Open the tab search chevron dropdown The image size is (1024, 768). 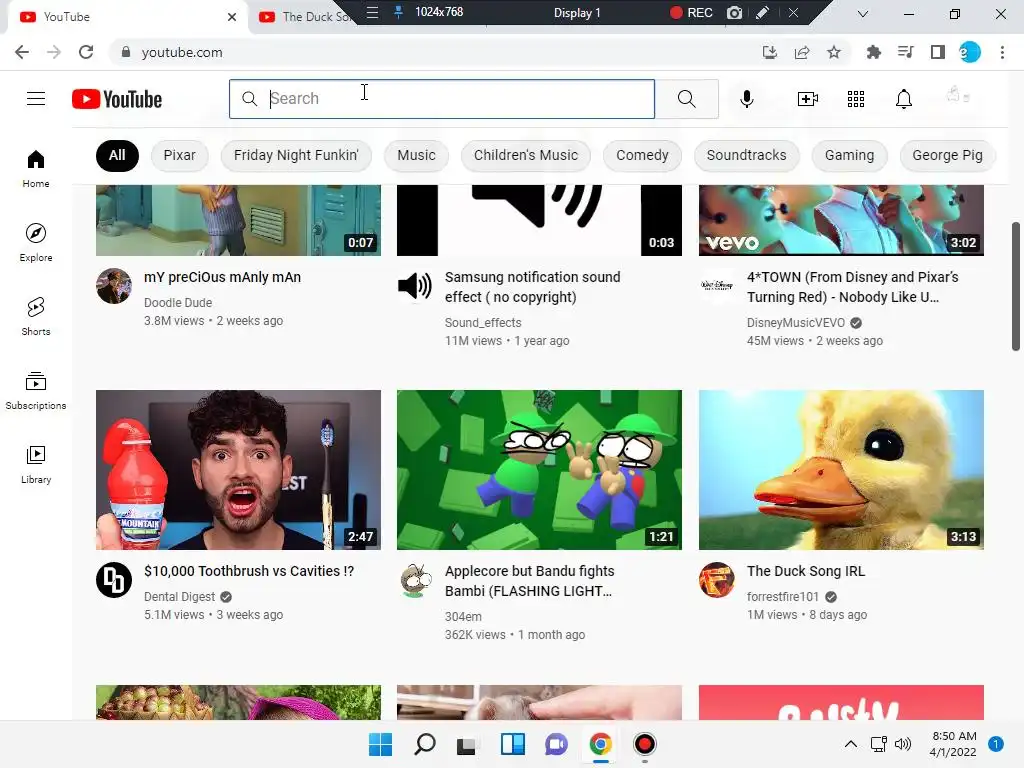[863, 14]
